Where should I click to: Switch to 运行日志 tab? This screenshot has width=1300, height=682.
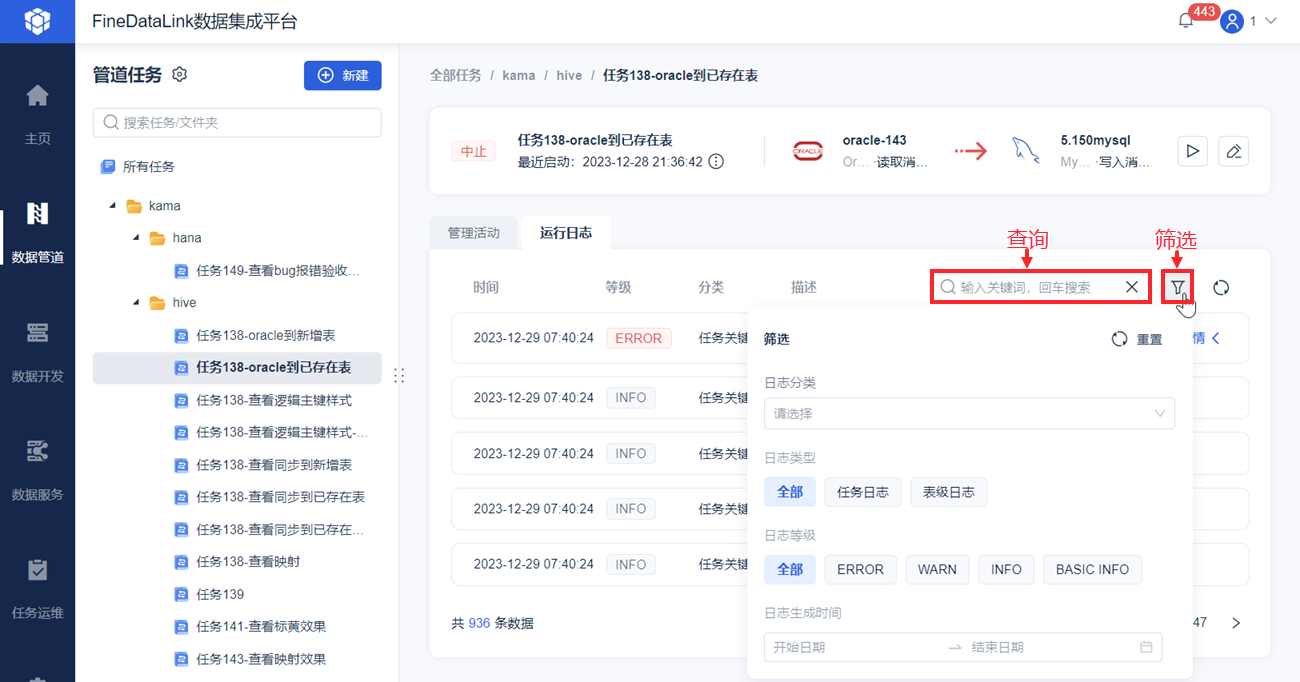click(x=566, y=233)
